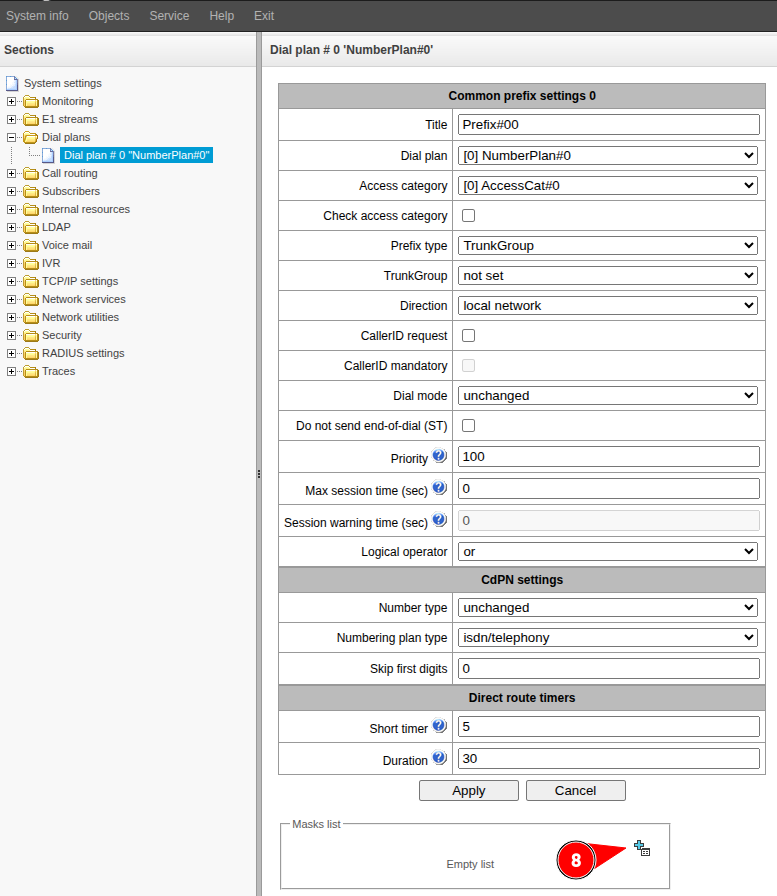Select Dial plan # 0 tree item
Viewport: 777px width, 896px height.
(x=136, y=155)
